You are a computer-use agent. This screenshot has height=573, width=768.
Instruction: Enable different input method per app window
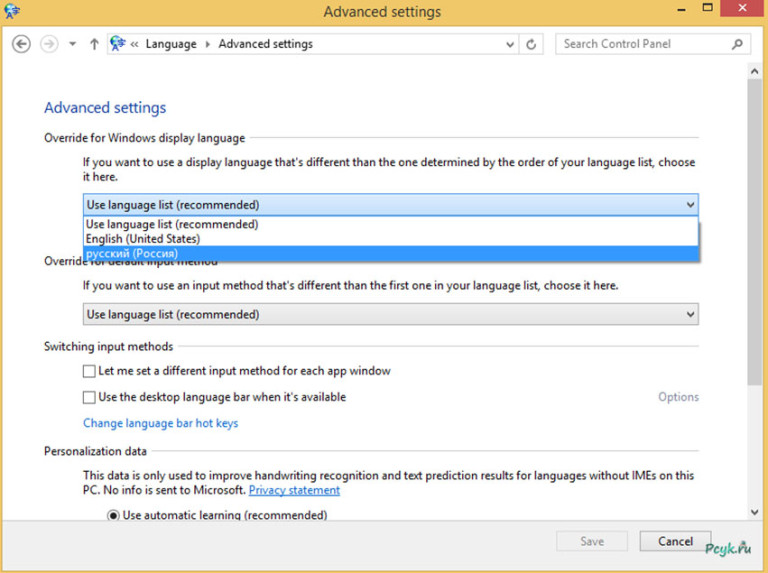tap(90, 371)
